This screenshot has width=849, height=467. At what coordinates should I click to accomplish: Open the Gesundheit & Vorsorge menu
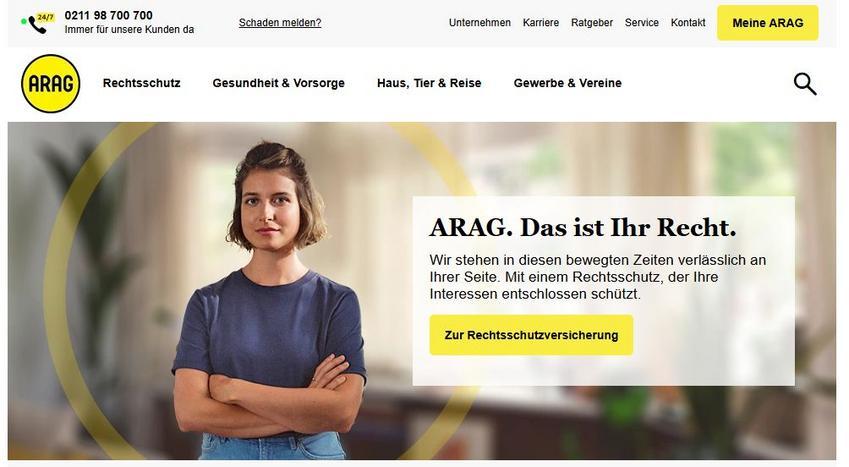point(278,83)
